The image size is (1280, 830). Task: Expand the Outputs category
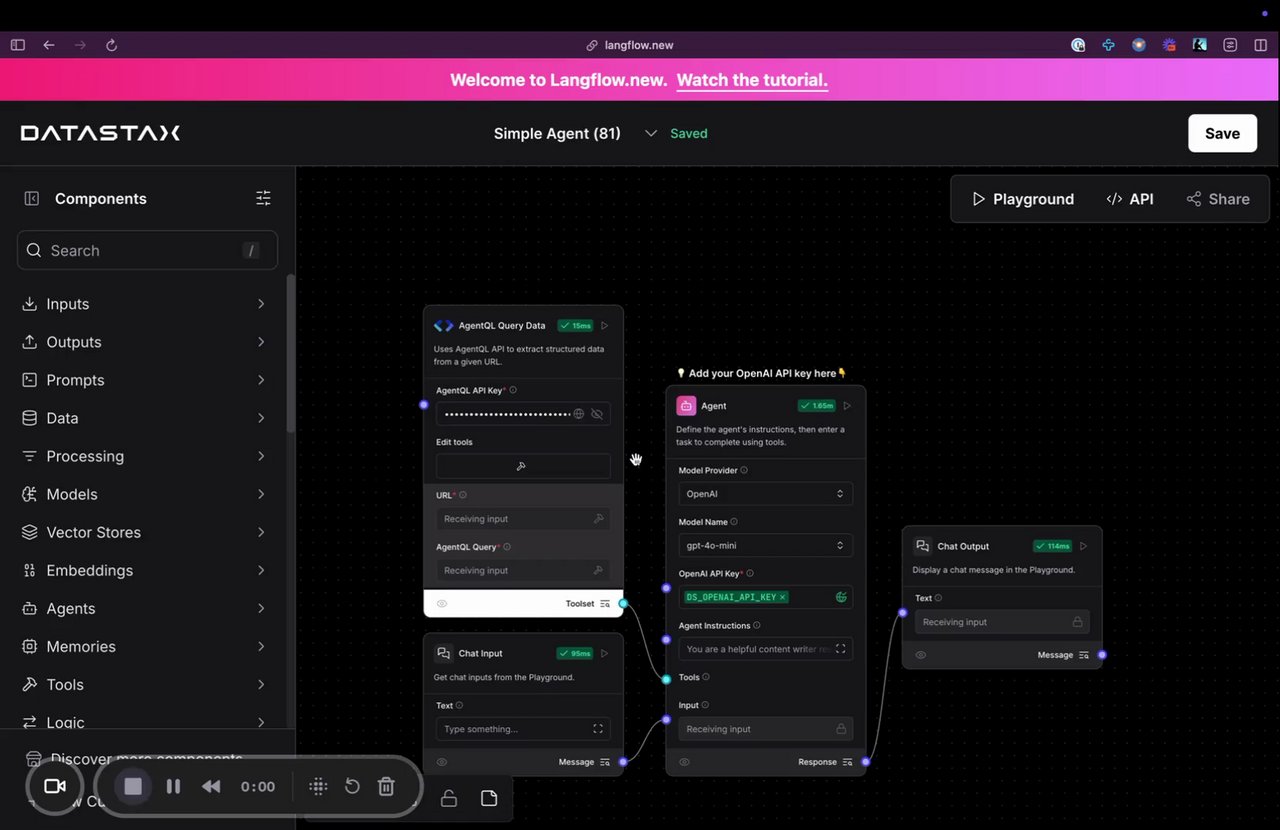click(145, 342)
